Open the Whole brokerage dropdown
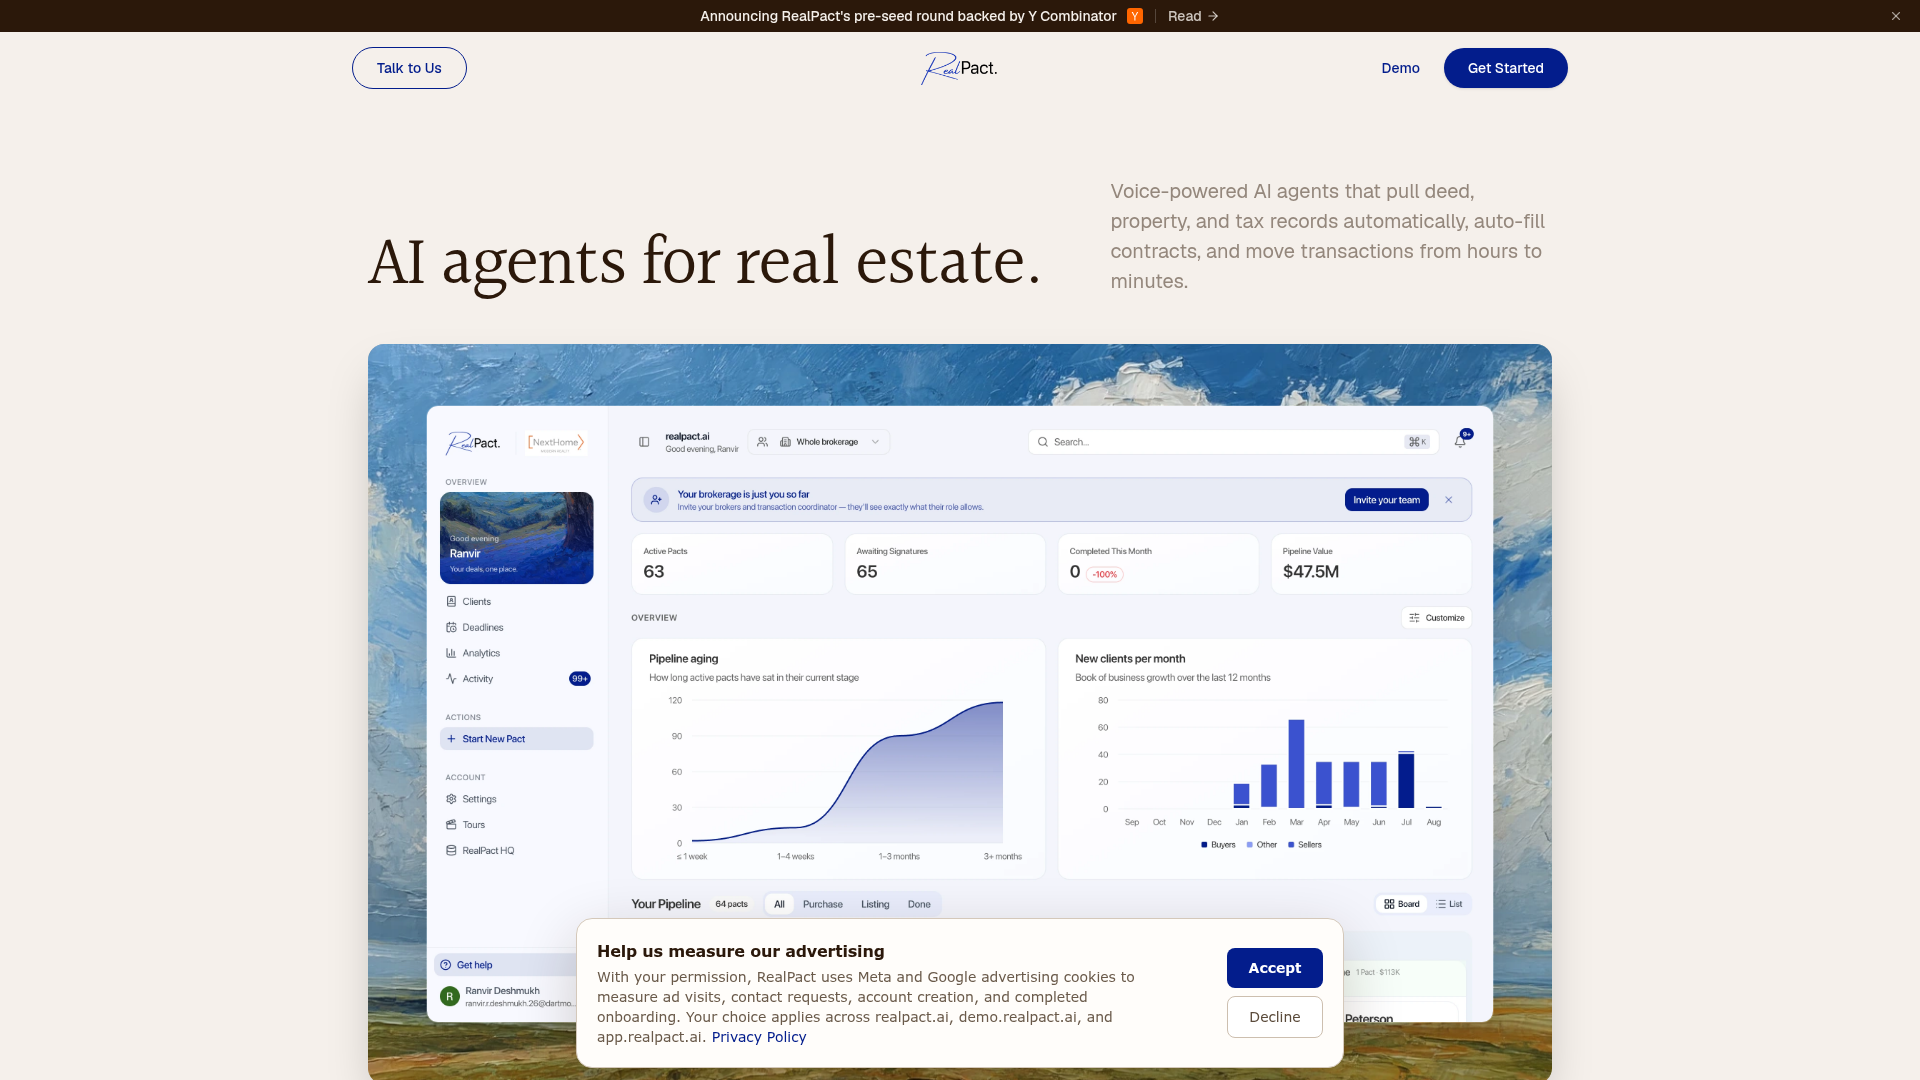This screenshot has width=1920, height=1080. click(x=819, y=442)
